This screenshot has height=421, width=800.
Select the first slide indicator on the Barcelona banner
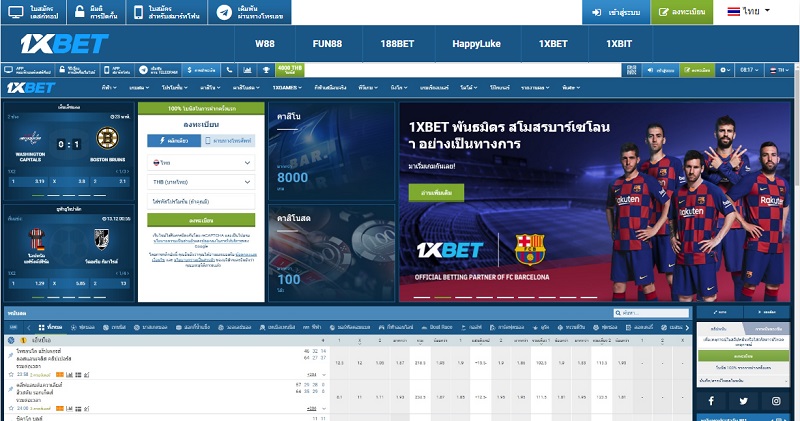point(421,297)
